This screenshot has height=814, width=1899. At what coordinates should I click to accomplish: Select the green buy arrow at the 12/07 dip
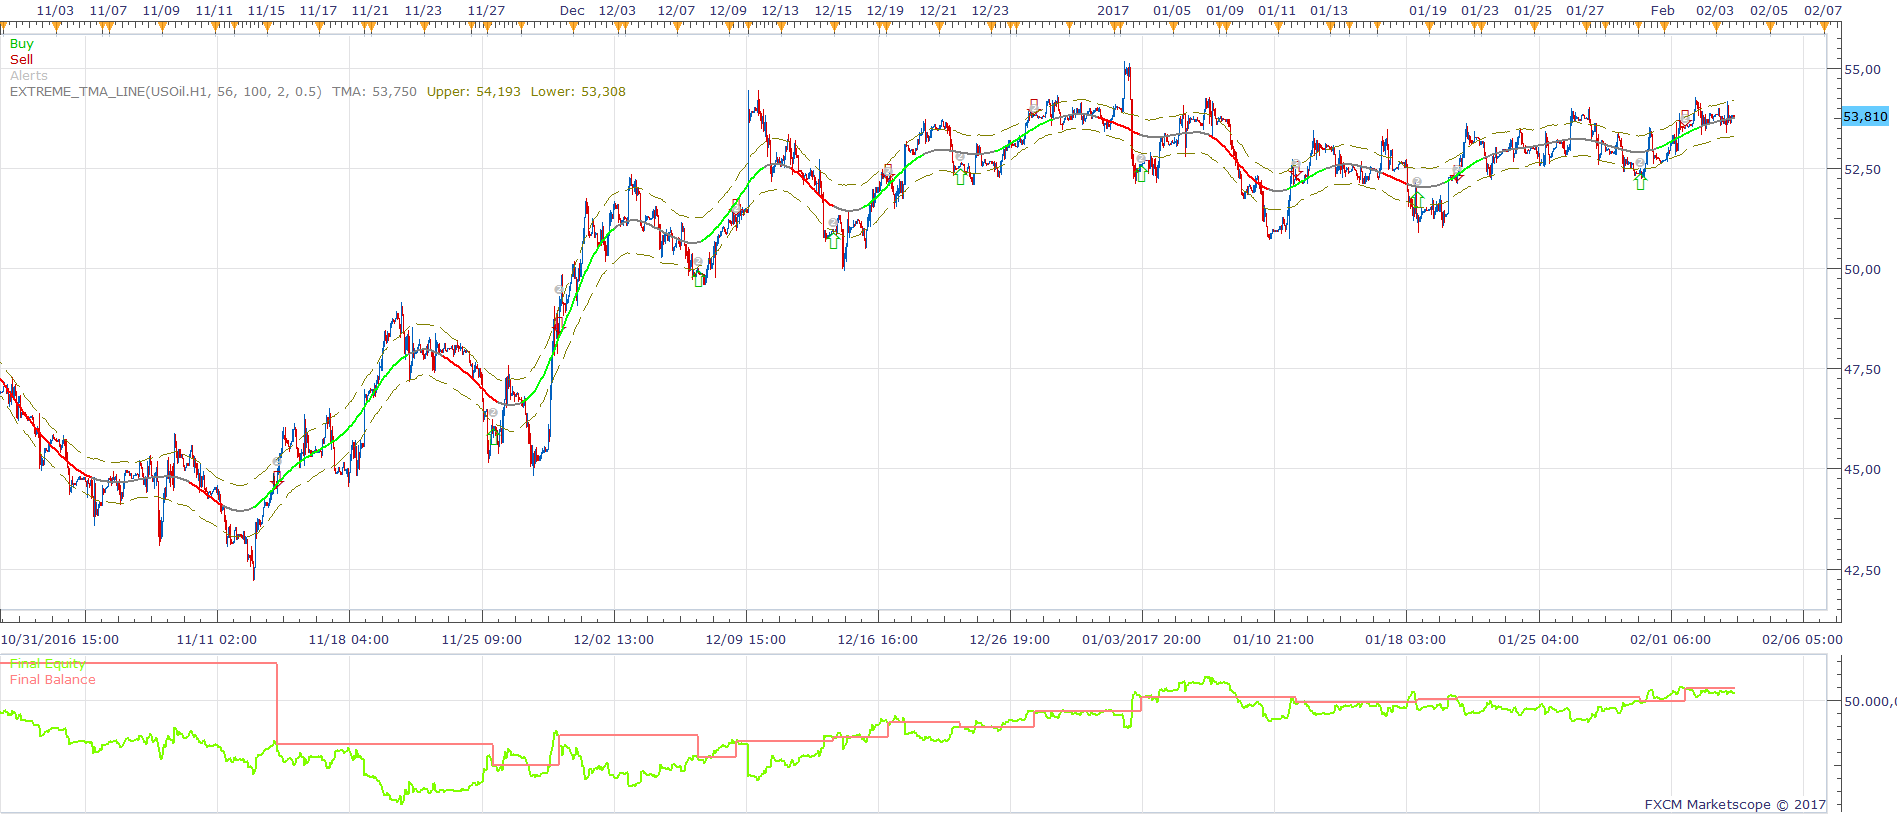[x=699, y=280]
